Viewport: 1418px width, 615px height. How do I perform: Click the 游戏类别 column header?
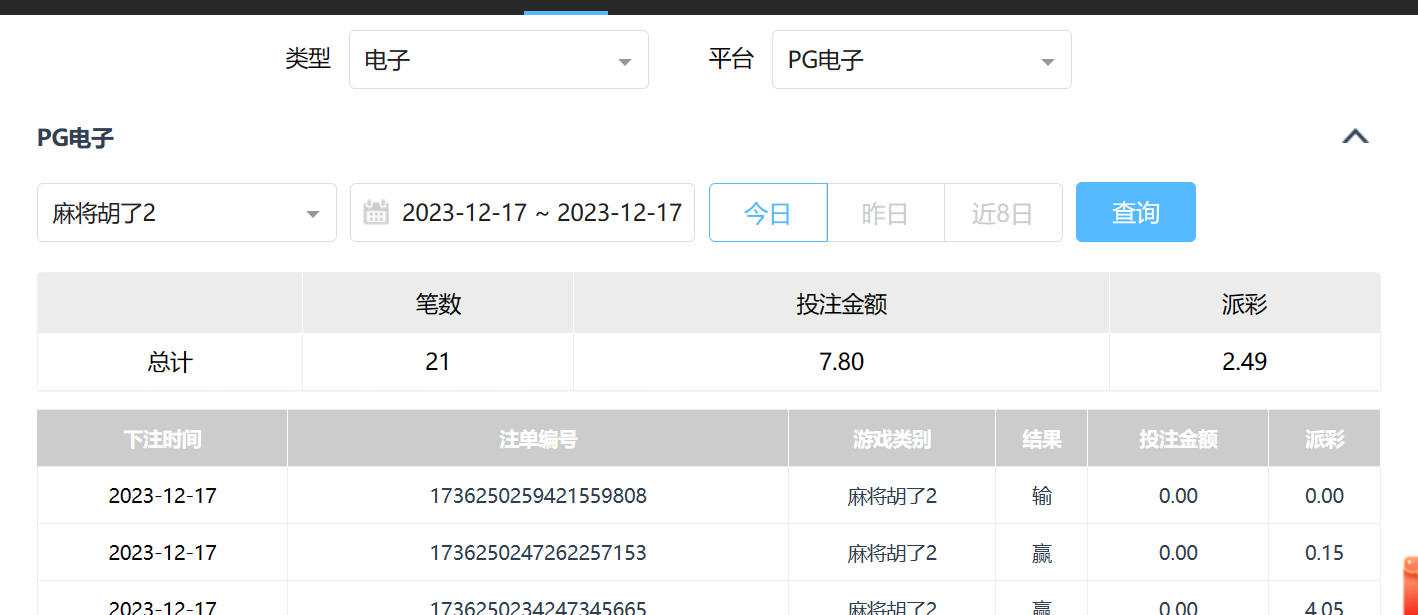(891, 439)
